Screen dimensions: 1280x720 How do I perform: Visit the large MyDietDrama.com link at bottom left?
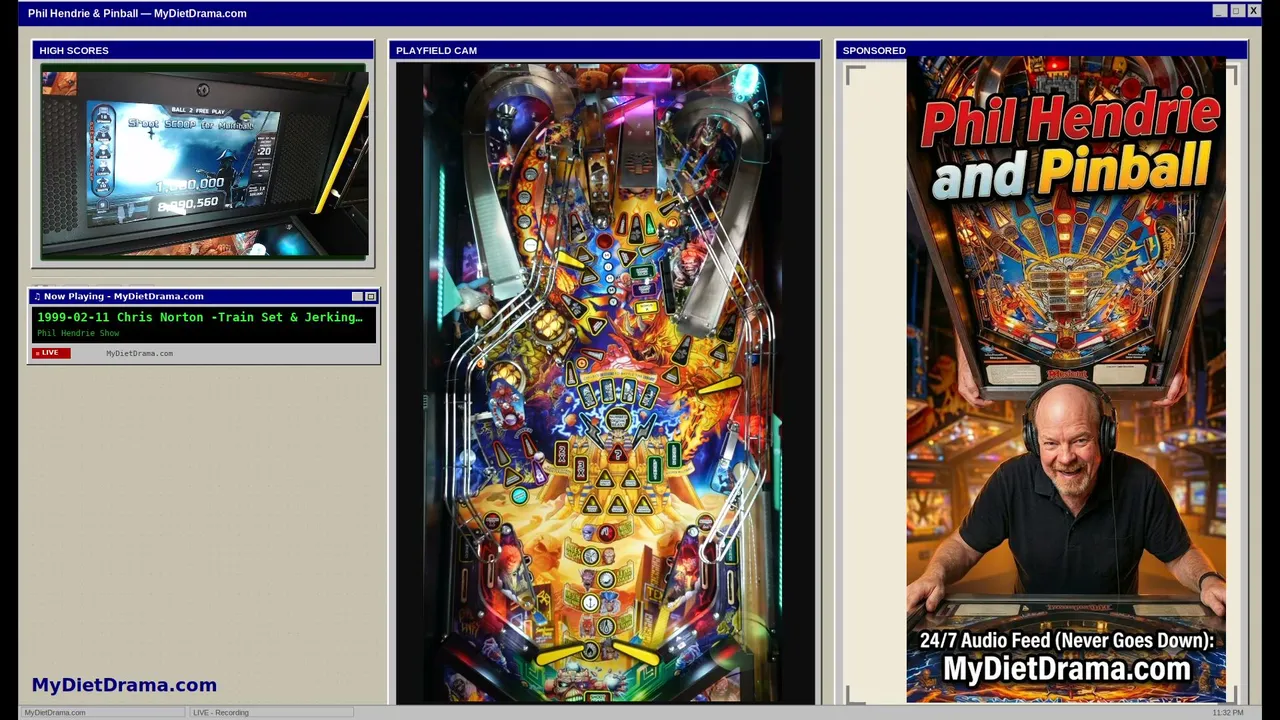(x=124, y=685)
